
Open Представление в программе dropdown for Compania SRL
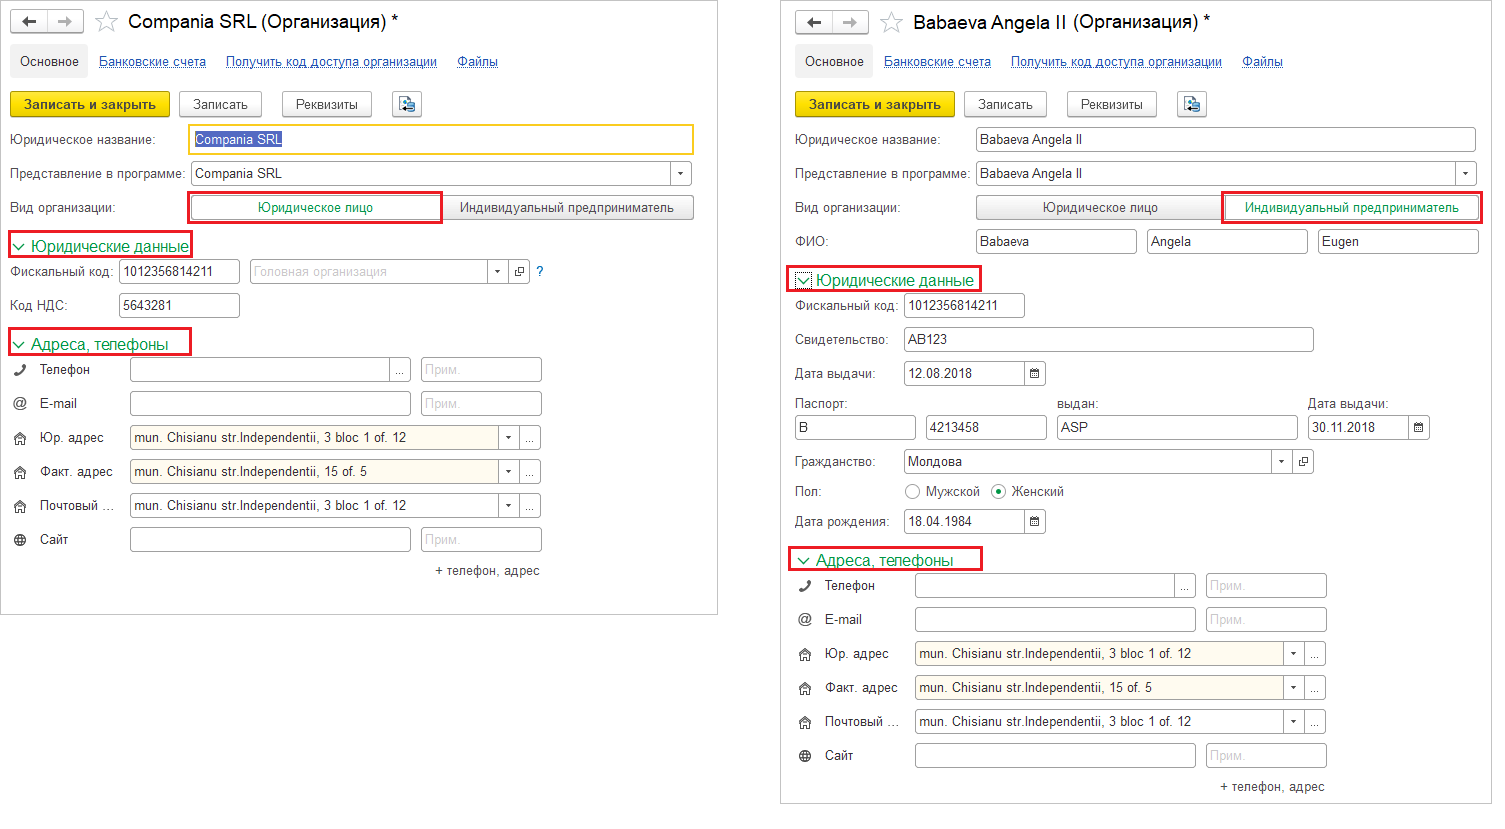(680, 174)
